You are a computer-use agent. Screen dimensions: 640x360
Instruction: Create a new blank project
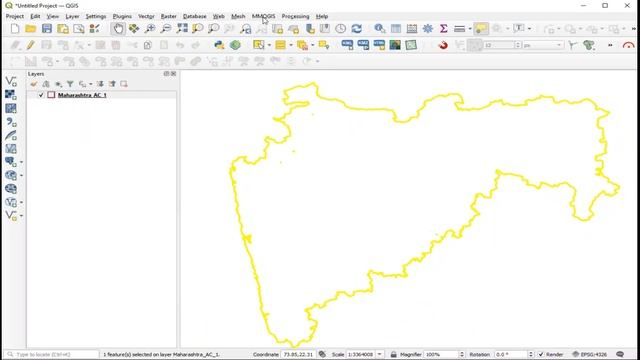[15, 29]
